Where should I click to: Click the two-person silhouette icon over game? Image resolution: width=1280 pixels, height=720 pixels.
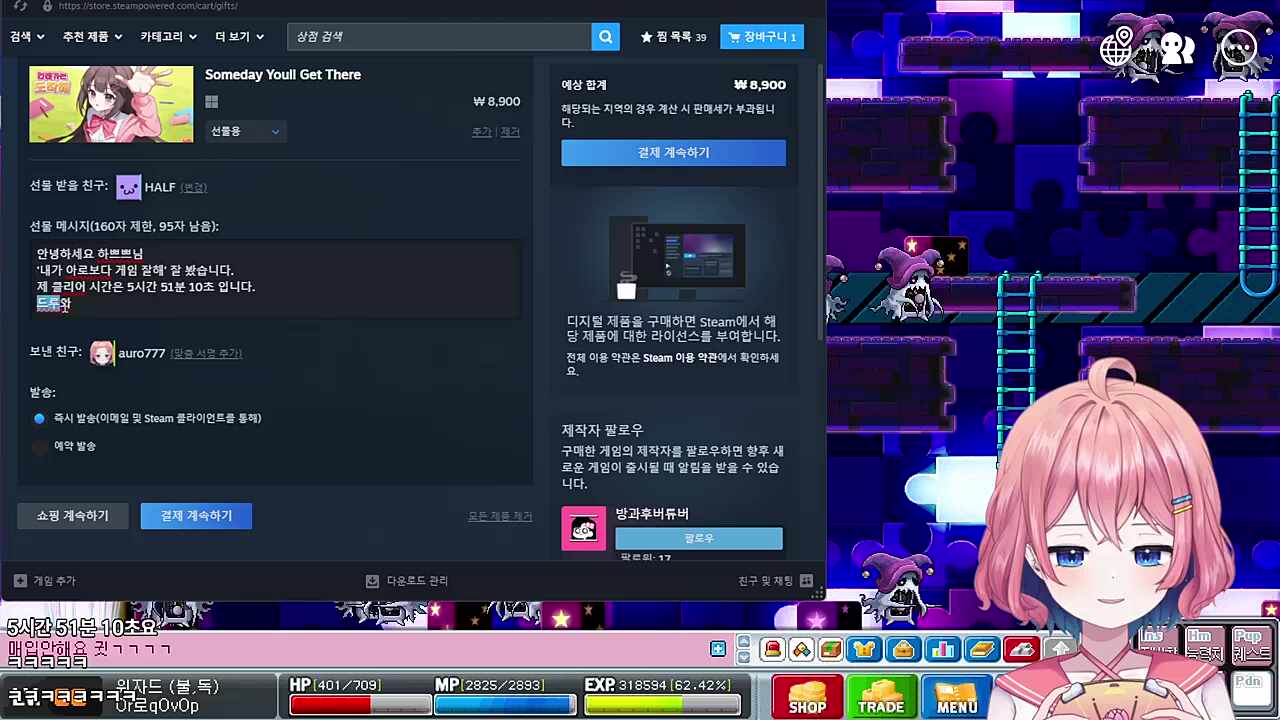1176,46
